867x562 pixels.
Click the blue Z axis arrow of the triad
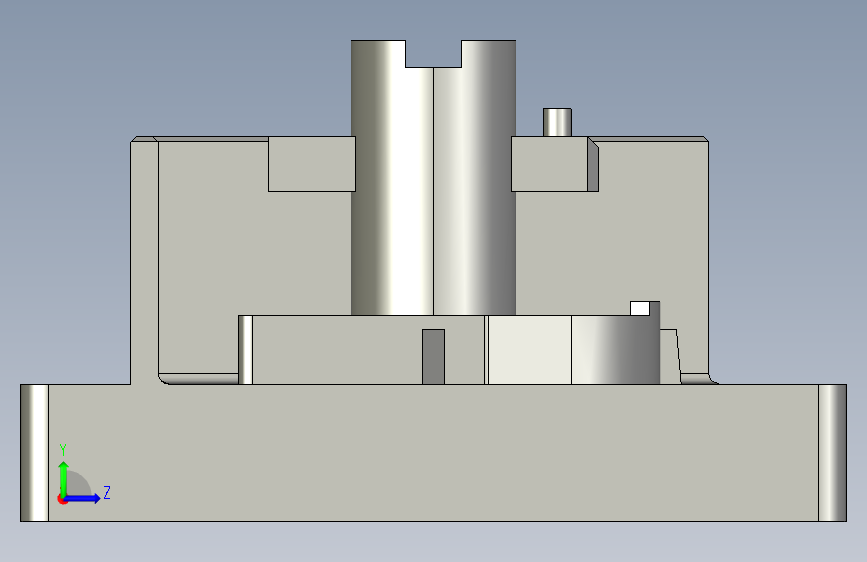(83, 498)
